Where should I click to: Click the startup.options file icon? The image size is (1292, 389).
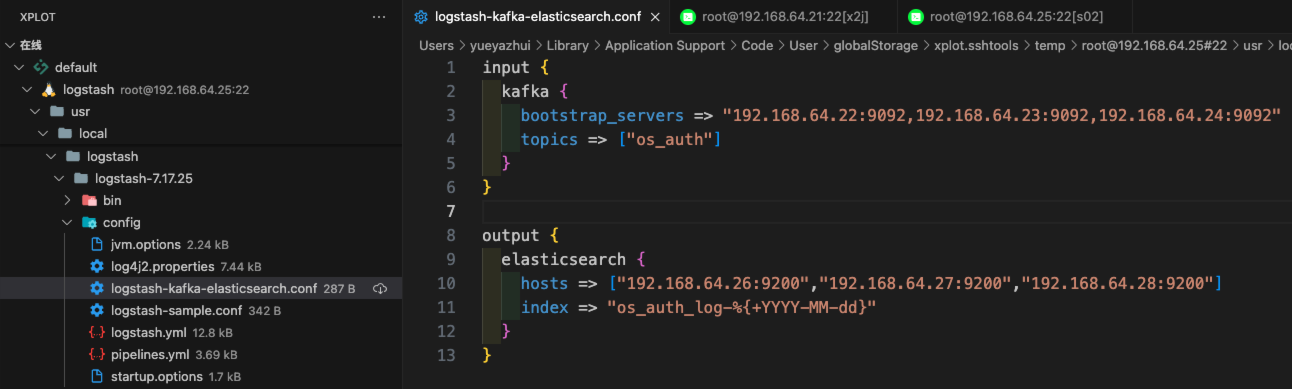click(x=97, y=376)
